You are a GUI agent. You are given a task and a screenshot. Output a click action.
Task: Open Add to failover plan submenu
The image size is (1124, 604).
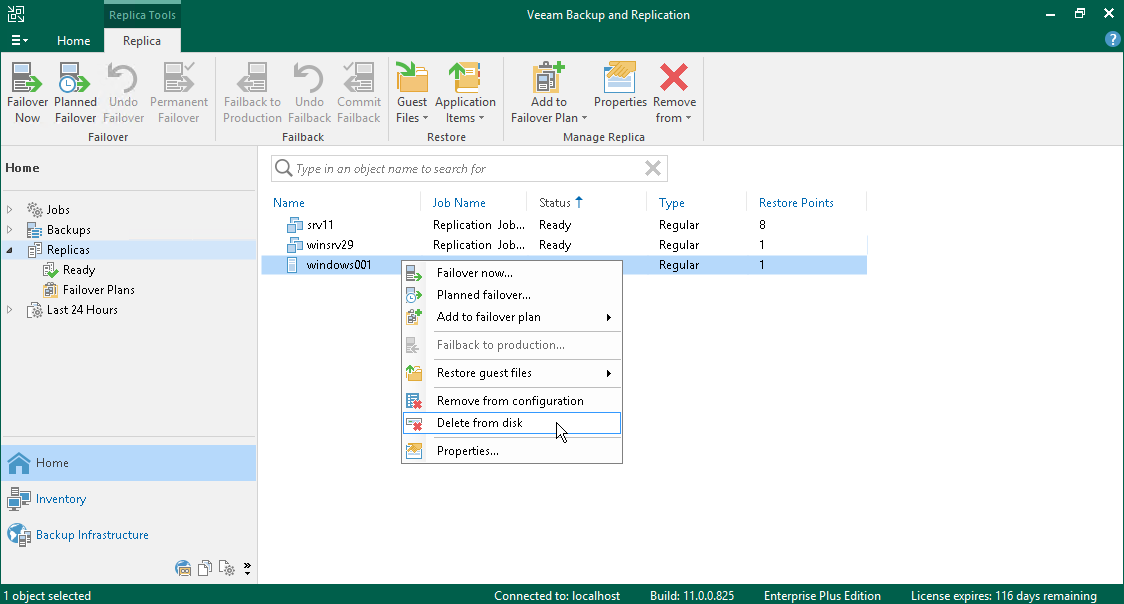[512, 317]
